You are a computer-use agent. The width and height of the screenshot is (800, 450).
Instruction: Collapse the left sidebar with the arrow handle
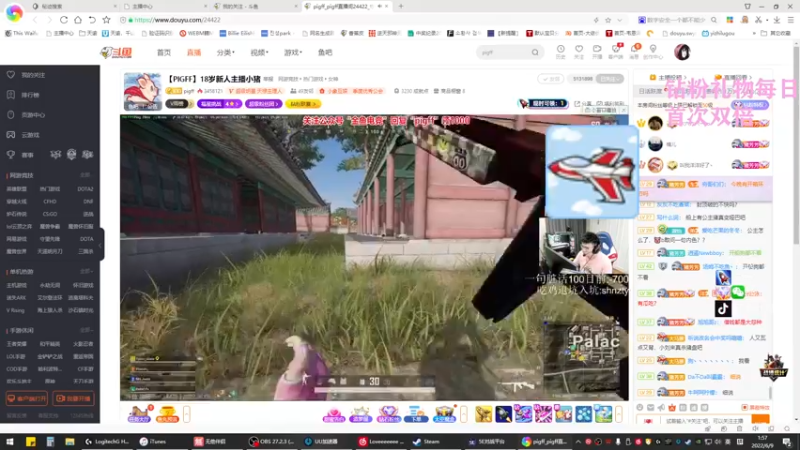(102, 245)
